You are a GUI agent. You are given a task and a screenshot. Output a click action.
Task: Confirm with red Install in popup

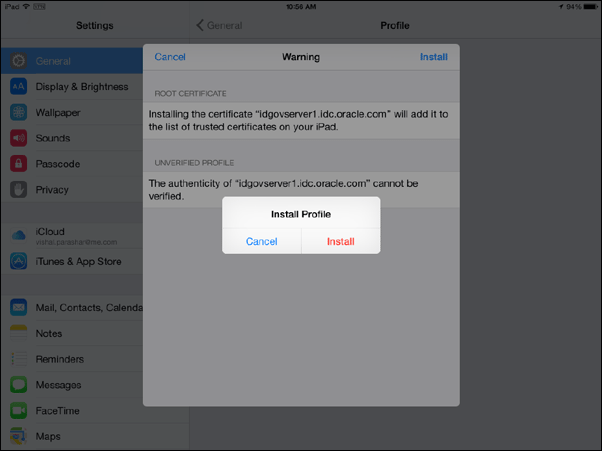coord(341,241)
